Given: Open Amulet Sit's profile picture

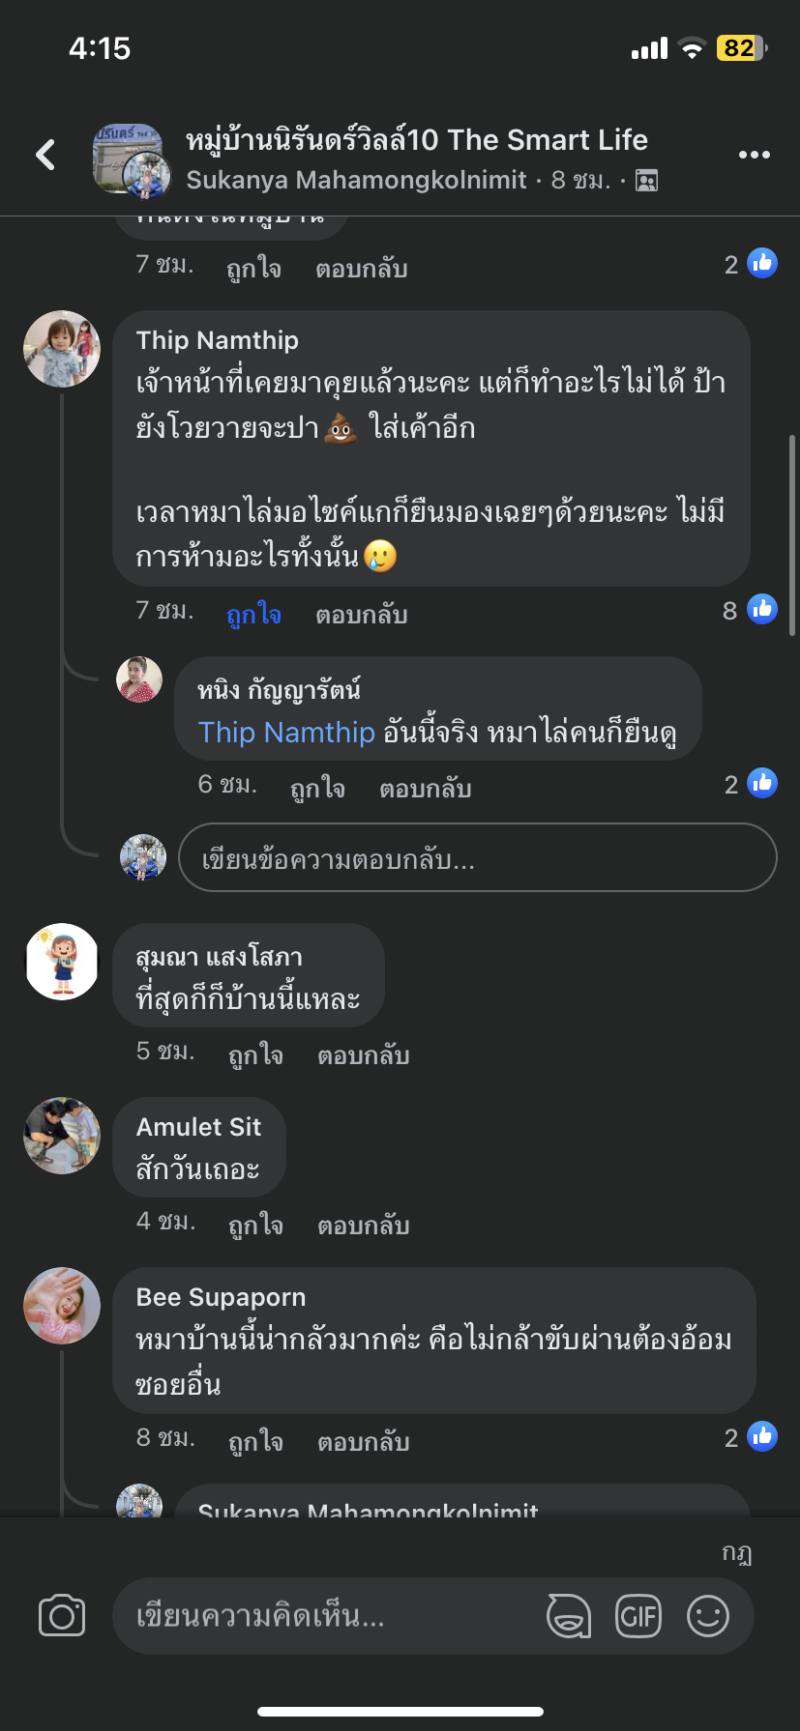Looking at the screenshot, I should click(x=62, y=1135).
